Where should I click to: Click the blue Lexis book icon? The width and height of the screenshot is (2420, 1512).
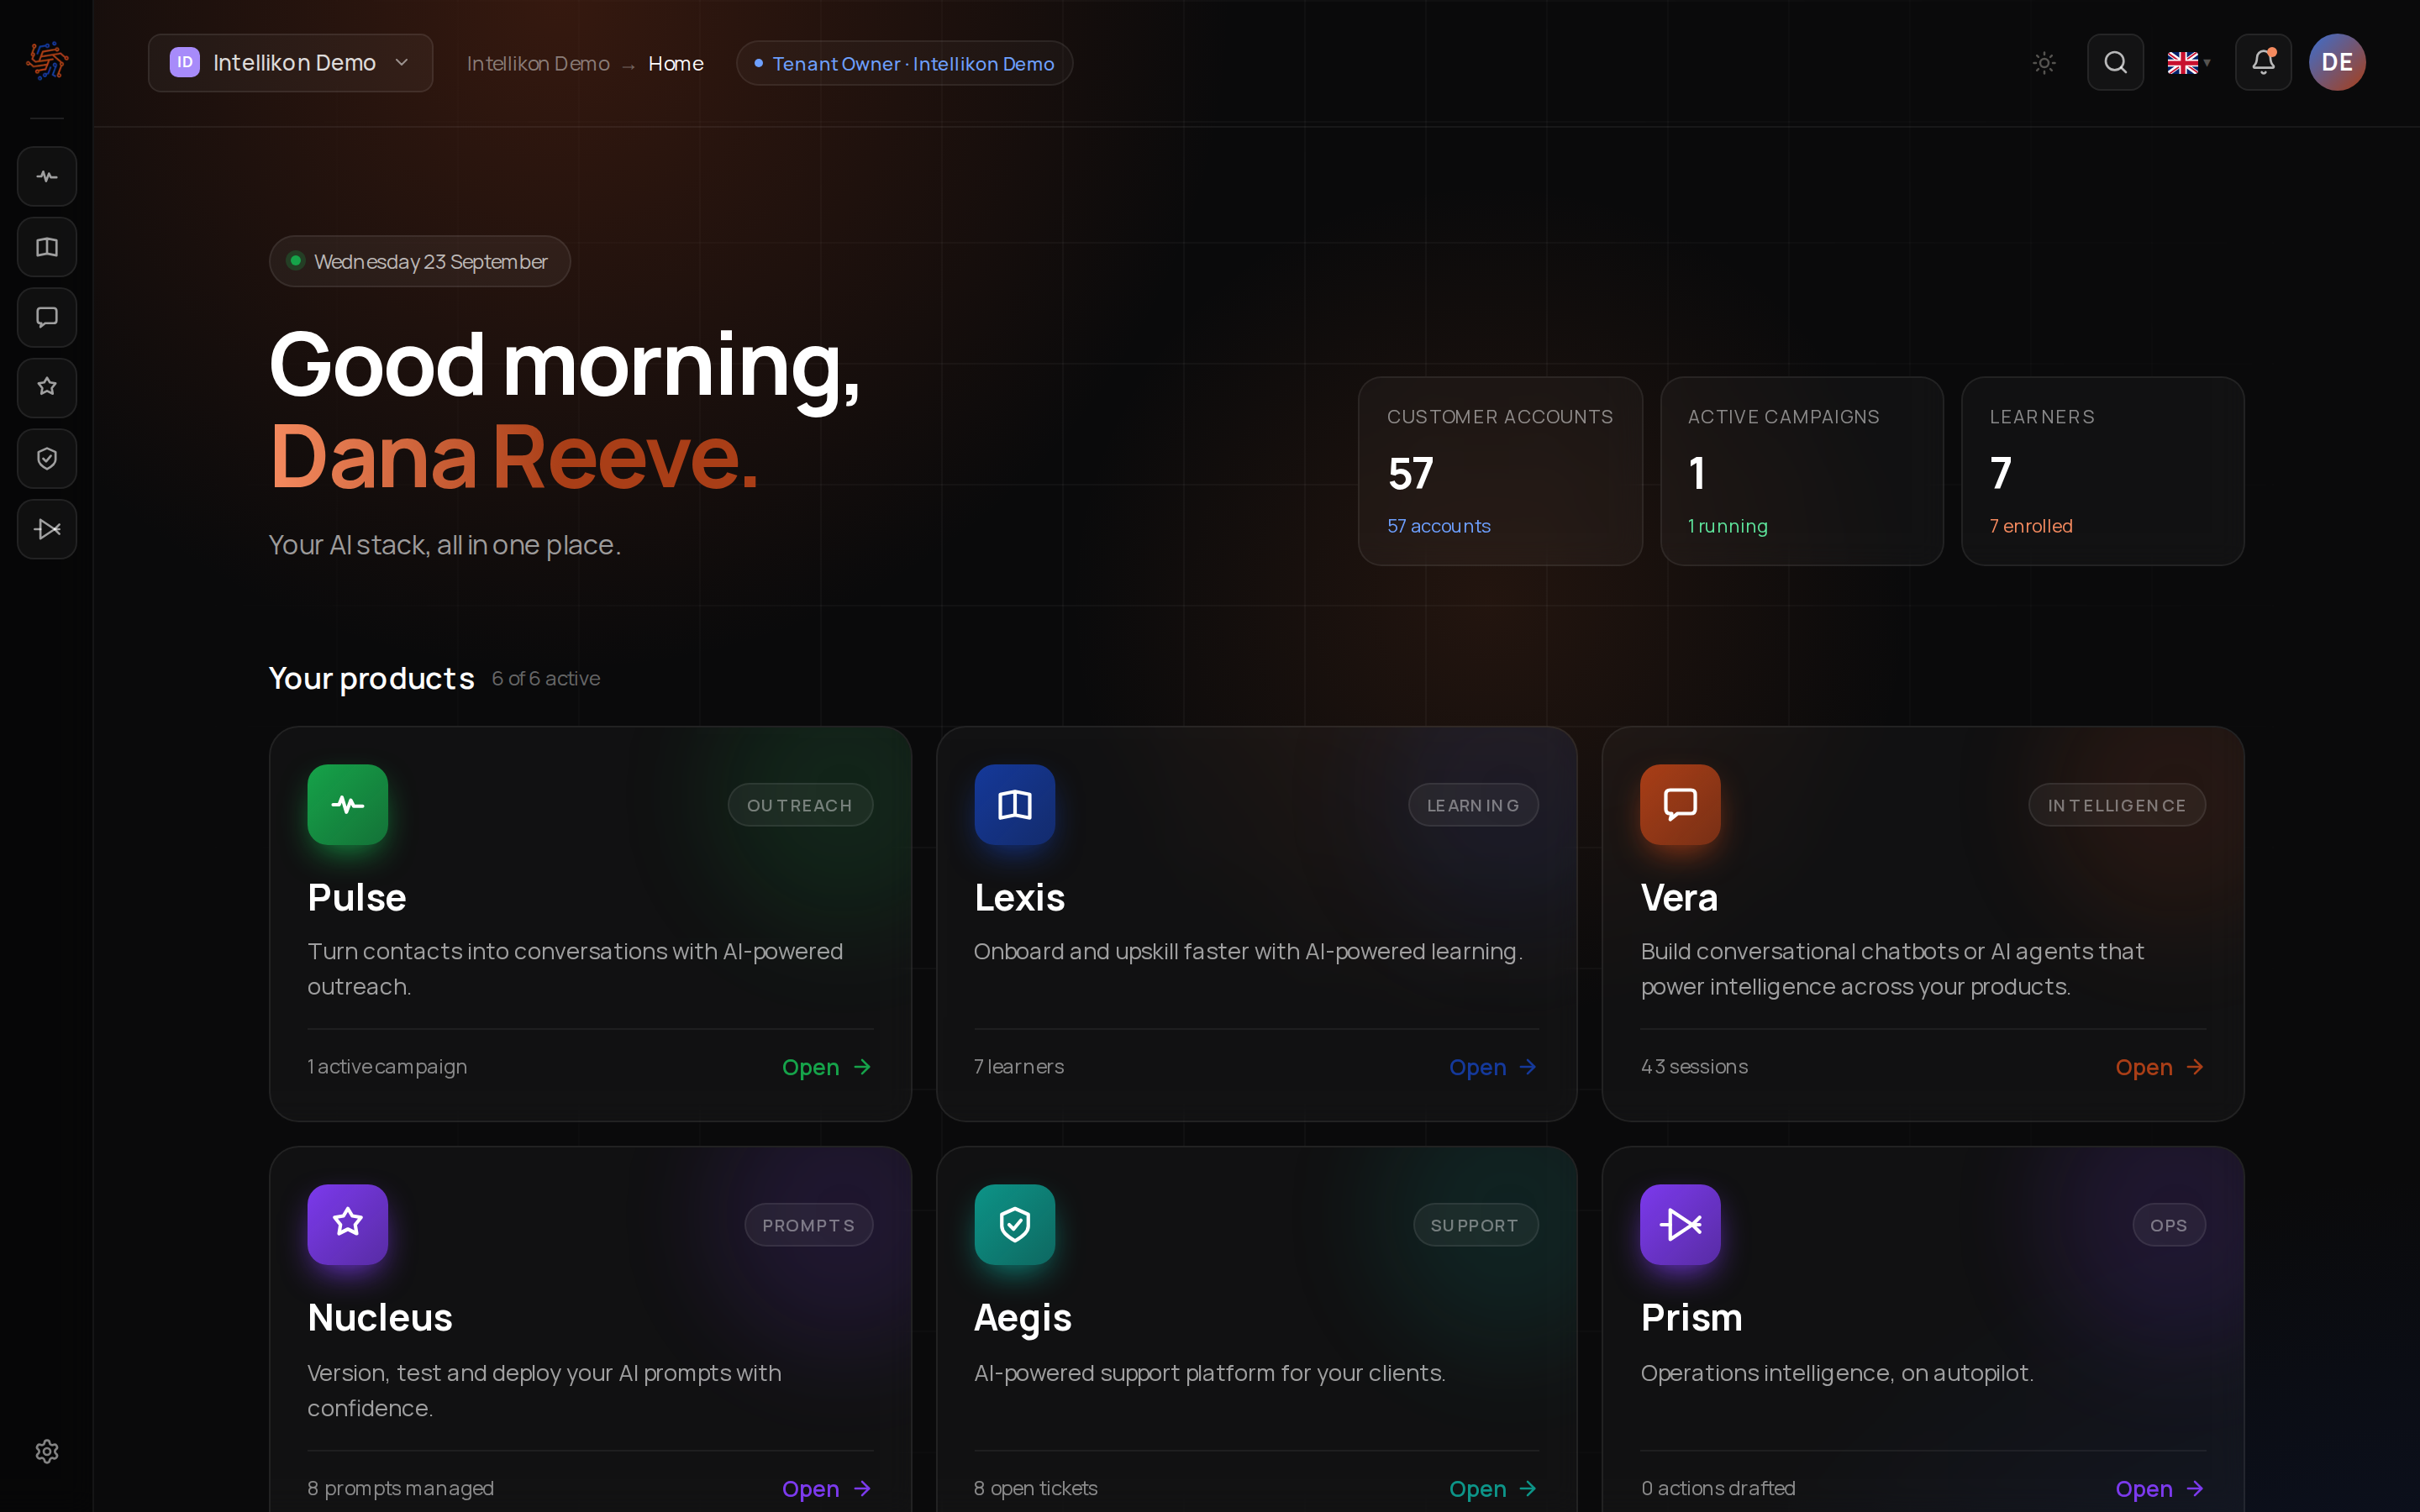coord(1015,805)
